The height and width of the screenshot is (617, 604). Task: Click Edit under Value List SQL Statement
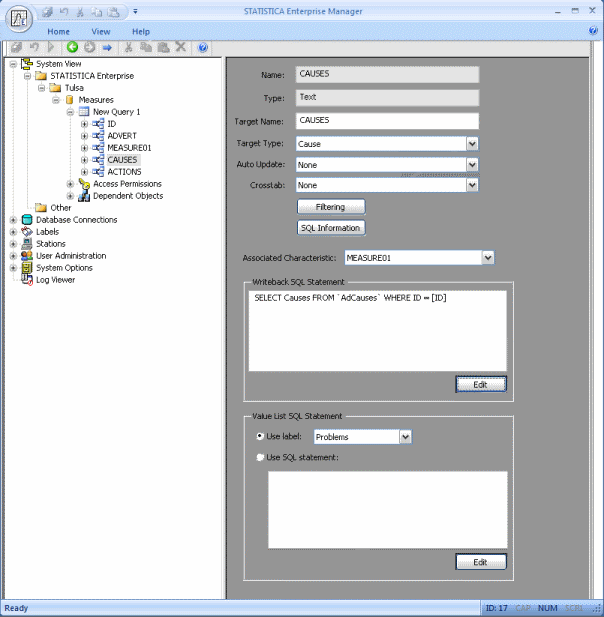point(481,562)
